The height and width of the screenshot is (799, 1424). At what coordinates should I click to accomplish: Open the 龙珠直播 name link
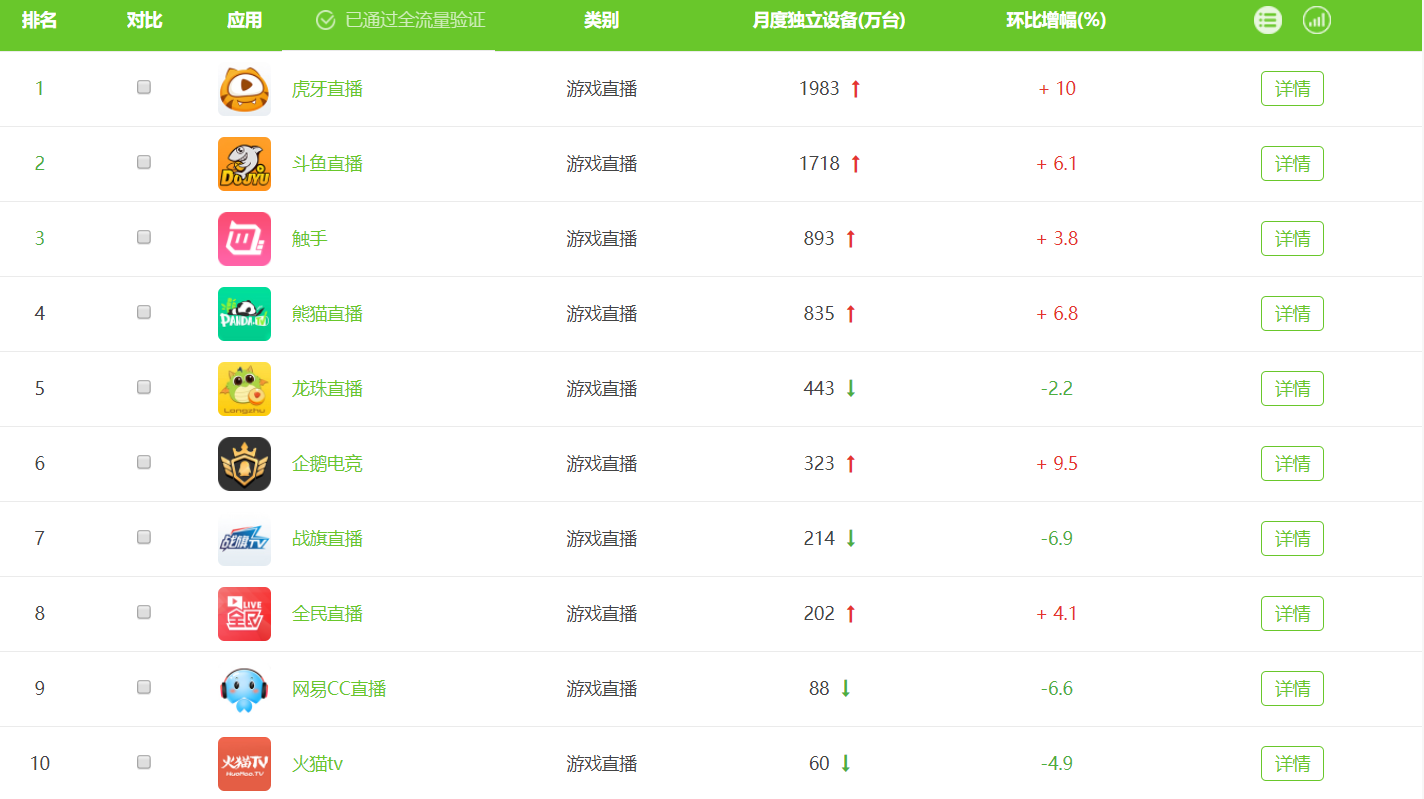[327, 389]
